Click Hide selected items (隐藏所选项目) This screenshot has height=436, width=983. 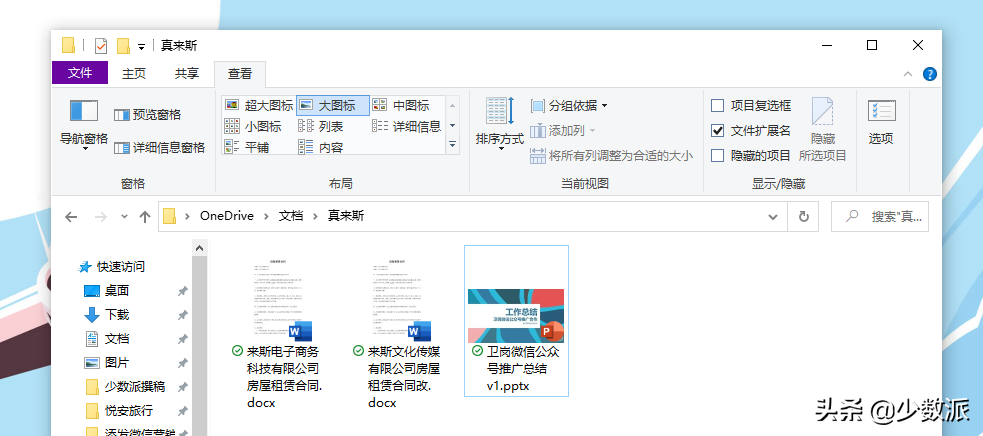pos(823,129)
